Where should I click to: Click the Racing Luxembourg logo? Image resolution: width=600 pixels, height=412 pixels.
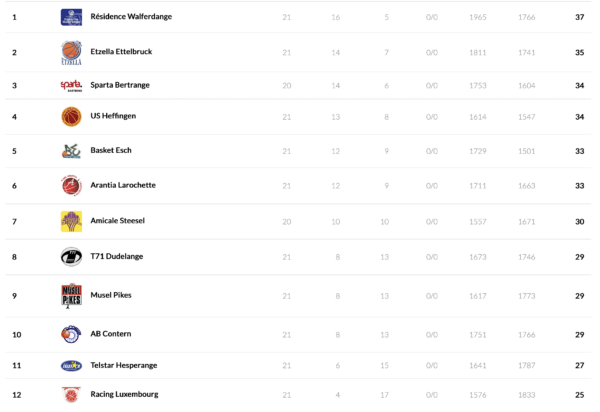71,395
